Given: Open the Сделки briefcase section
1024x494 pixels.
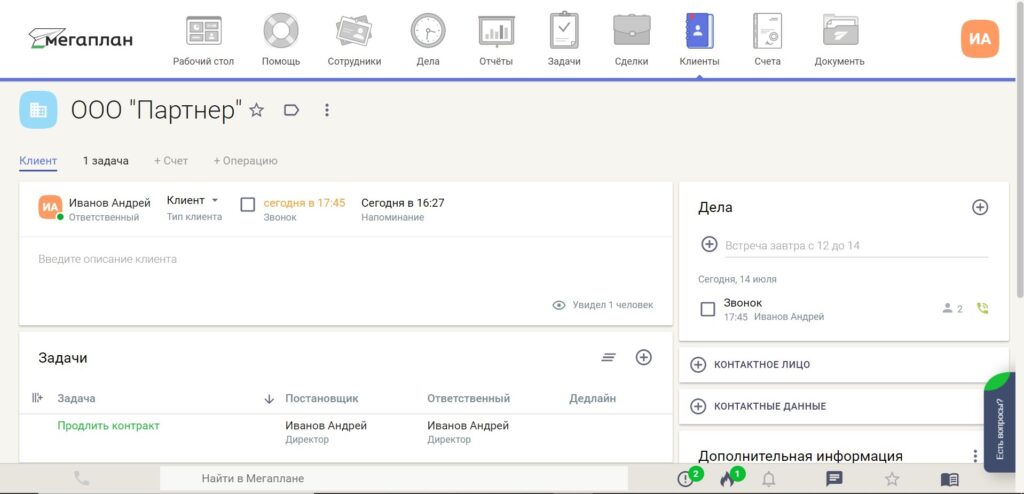Looking at the screenshot, I should 632,41.
